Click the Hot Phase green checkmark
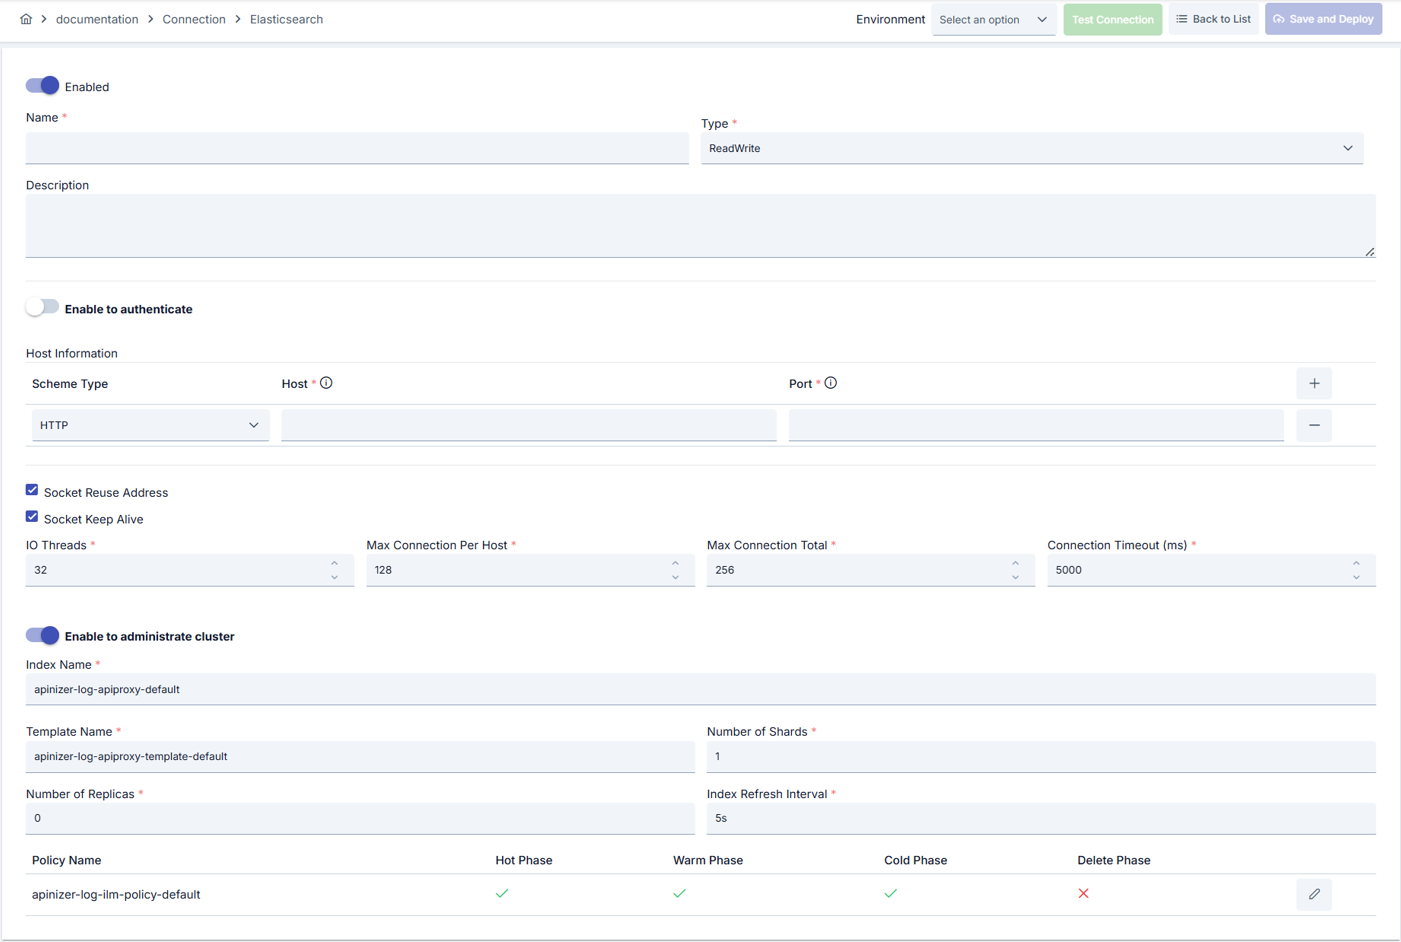Image resolution: width=1401 pixels, height=942 pixels. (502, 893)
